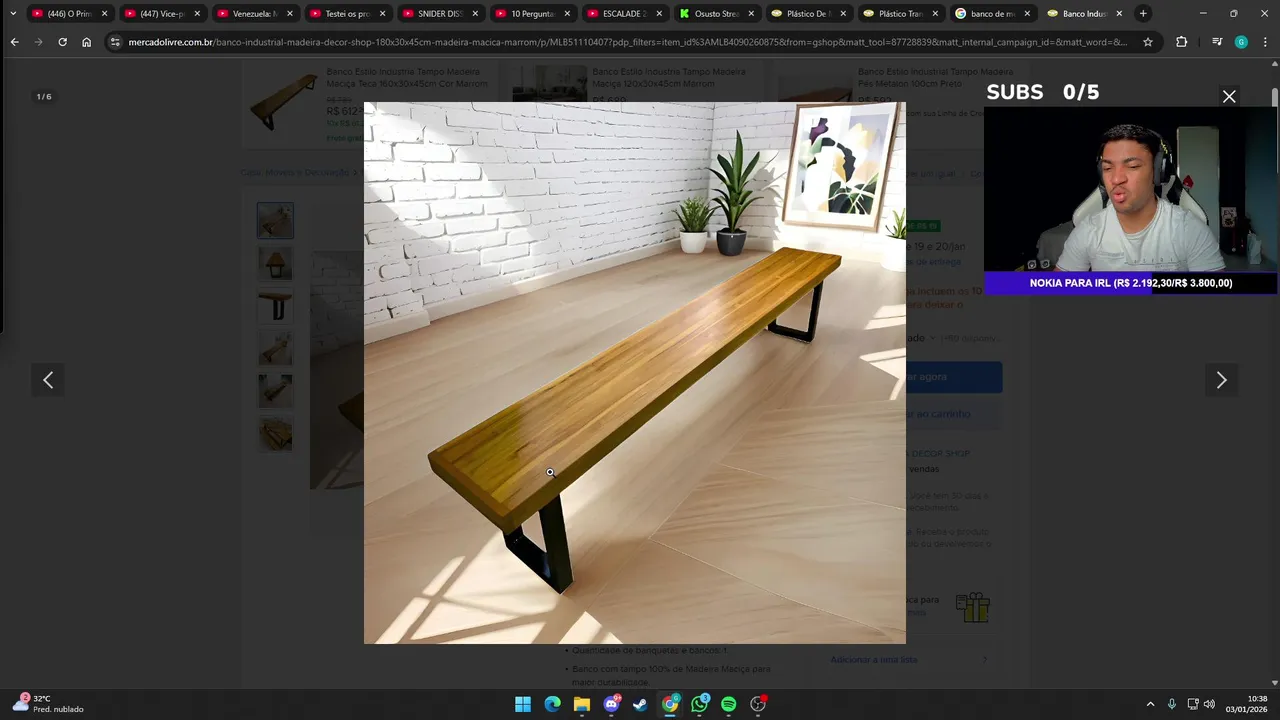Click the dimmed 'Comprar agora' button
This screenshot has width=1280, height=720.
(x=954, y=377)
